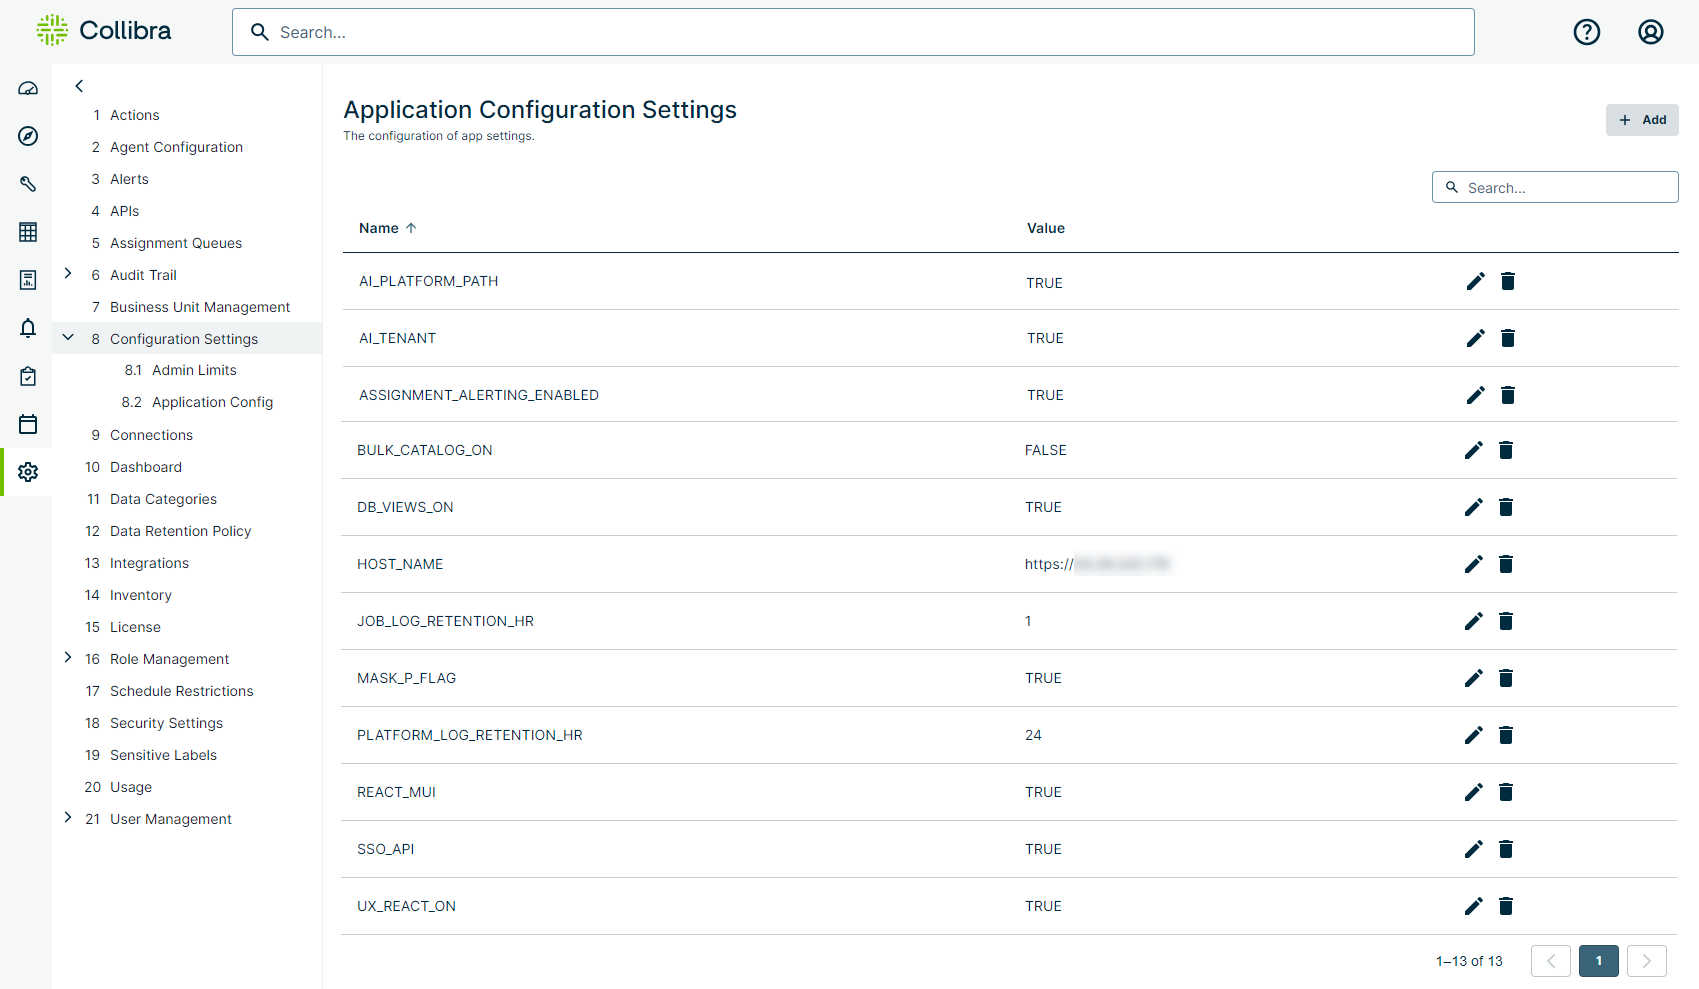Click the compass explore icon in sidebar
The image size is (1699, 989).
(28, 136)
